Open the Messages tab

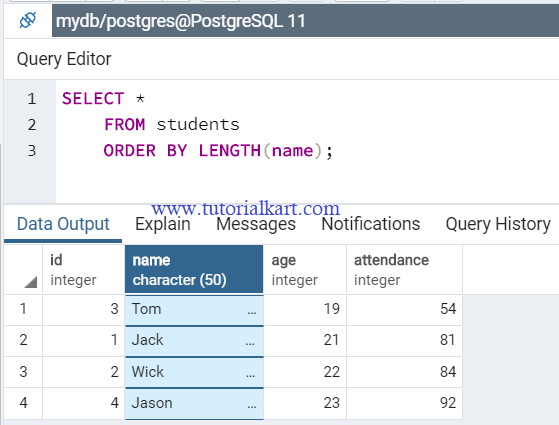tap(256, 224)
